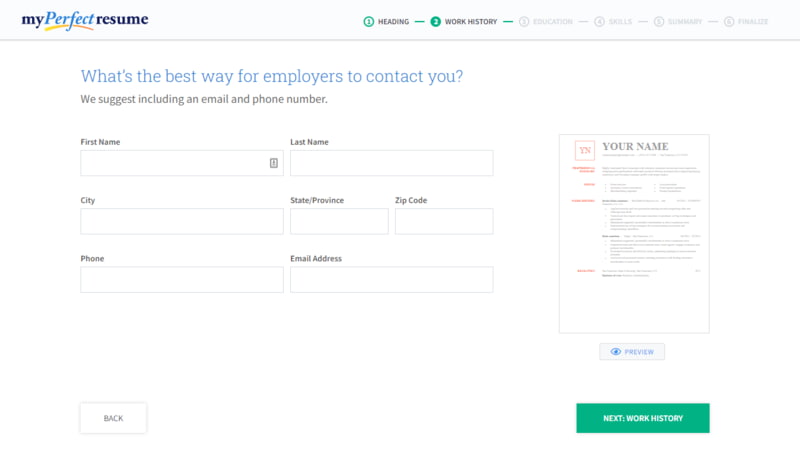800x465 pixels.
Task: Focus the City input field
Action: pos(182,221)
